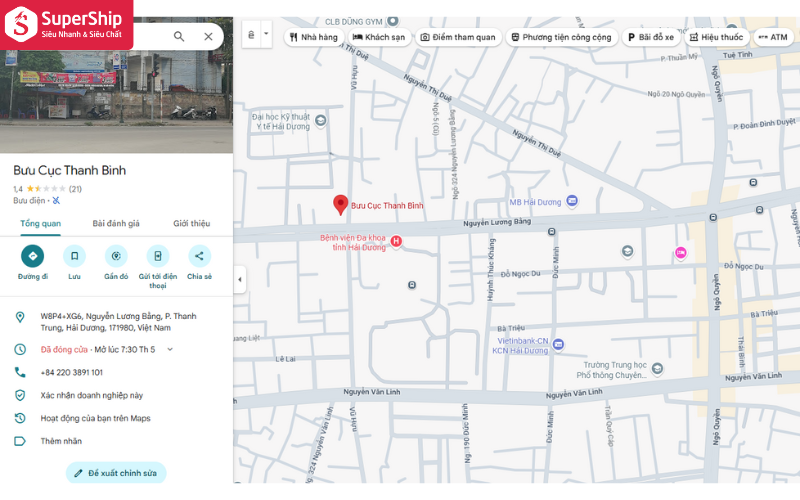800x500 pixels.
Task: Filter map by Phương tiện công cộng
Action: 561,37
